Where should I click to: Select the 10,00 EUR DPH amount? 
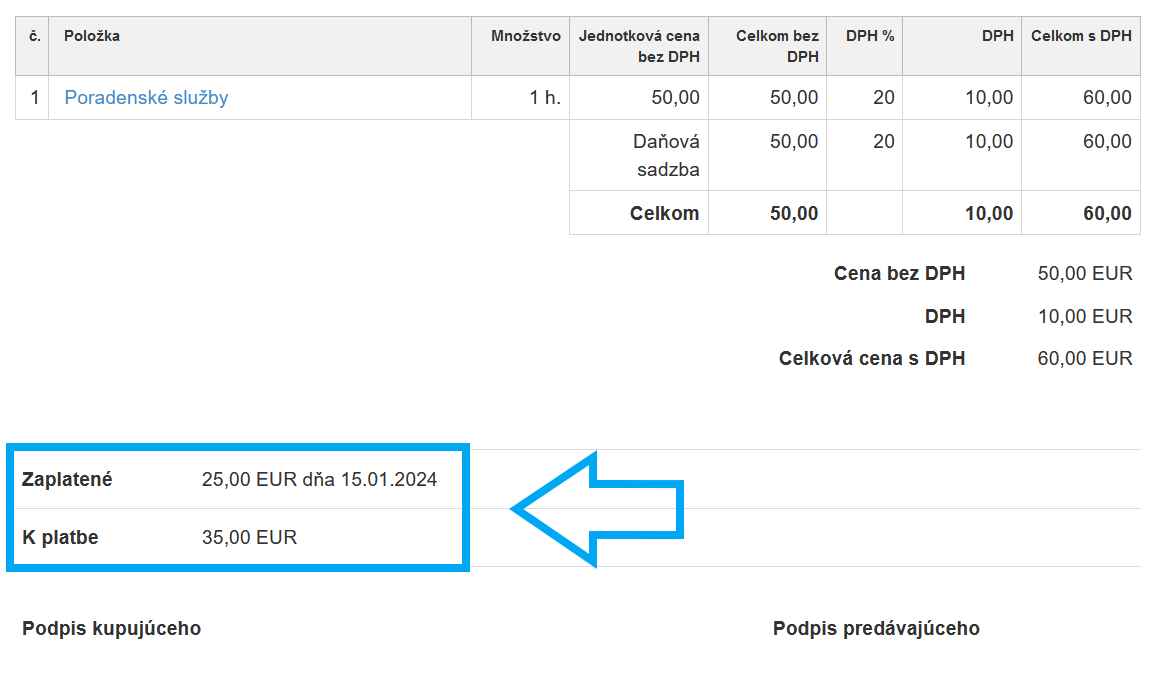point(1085,317)
